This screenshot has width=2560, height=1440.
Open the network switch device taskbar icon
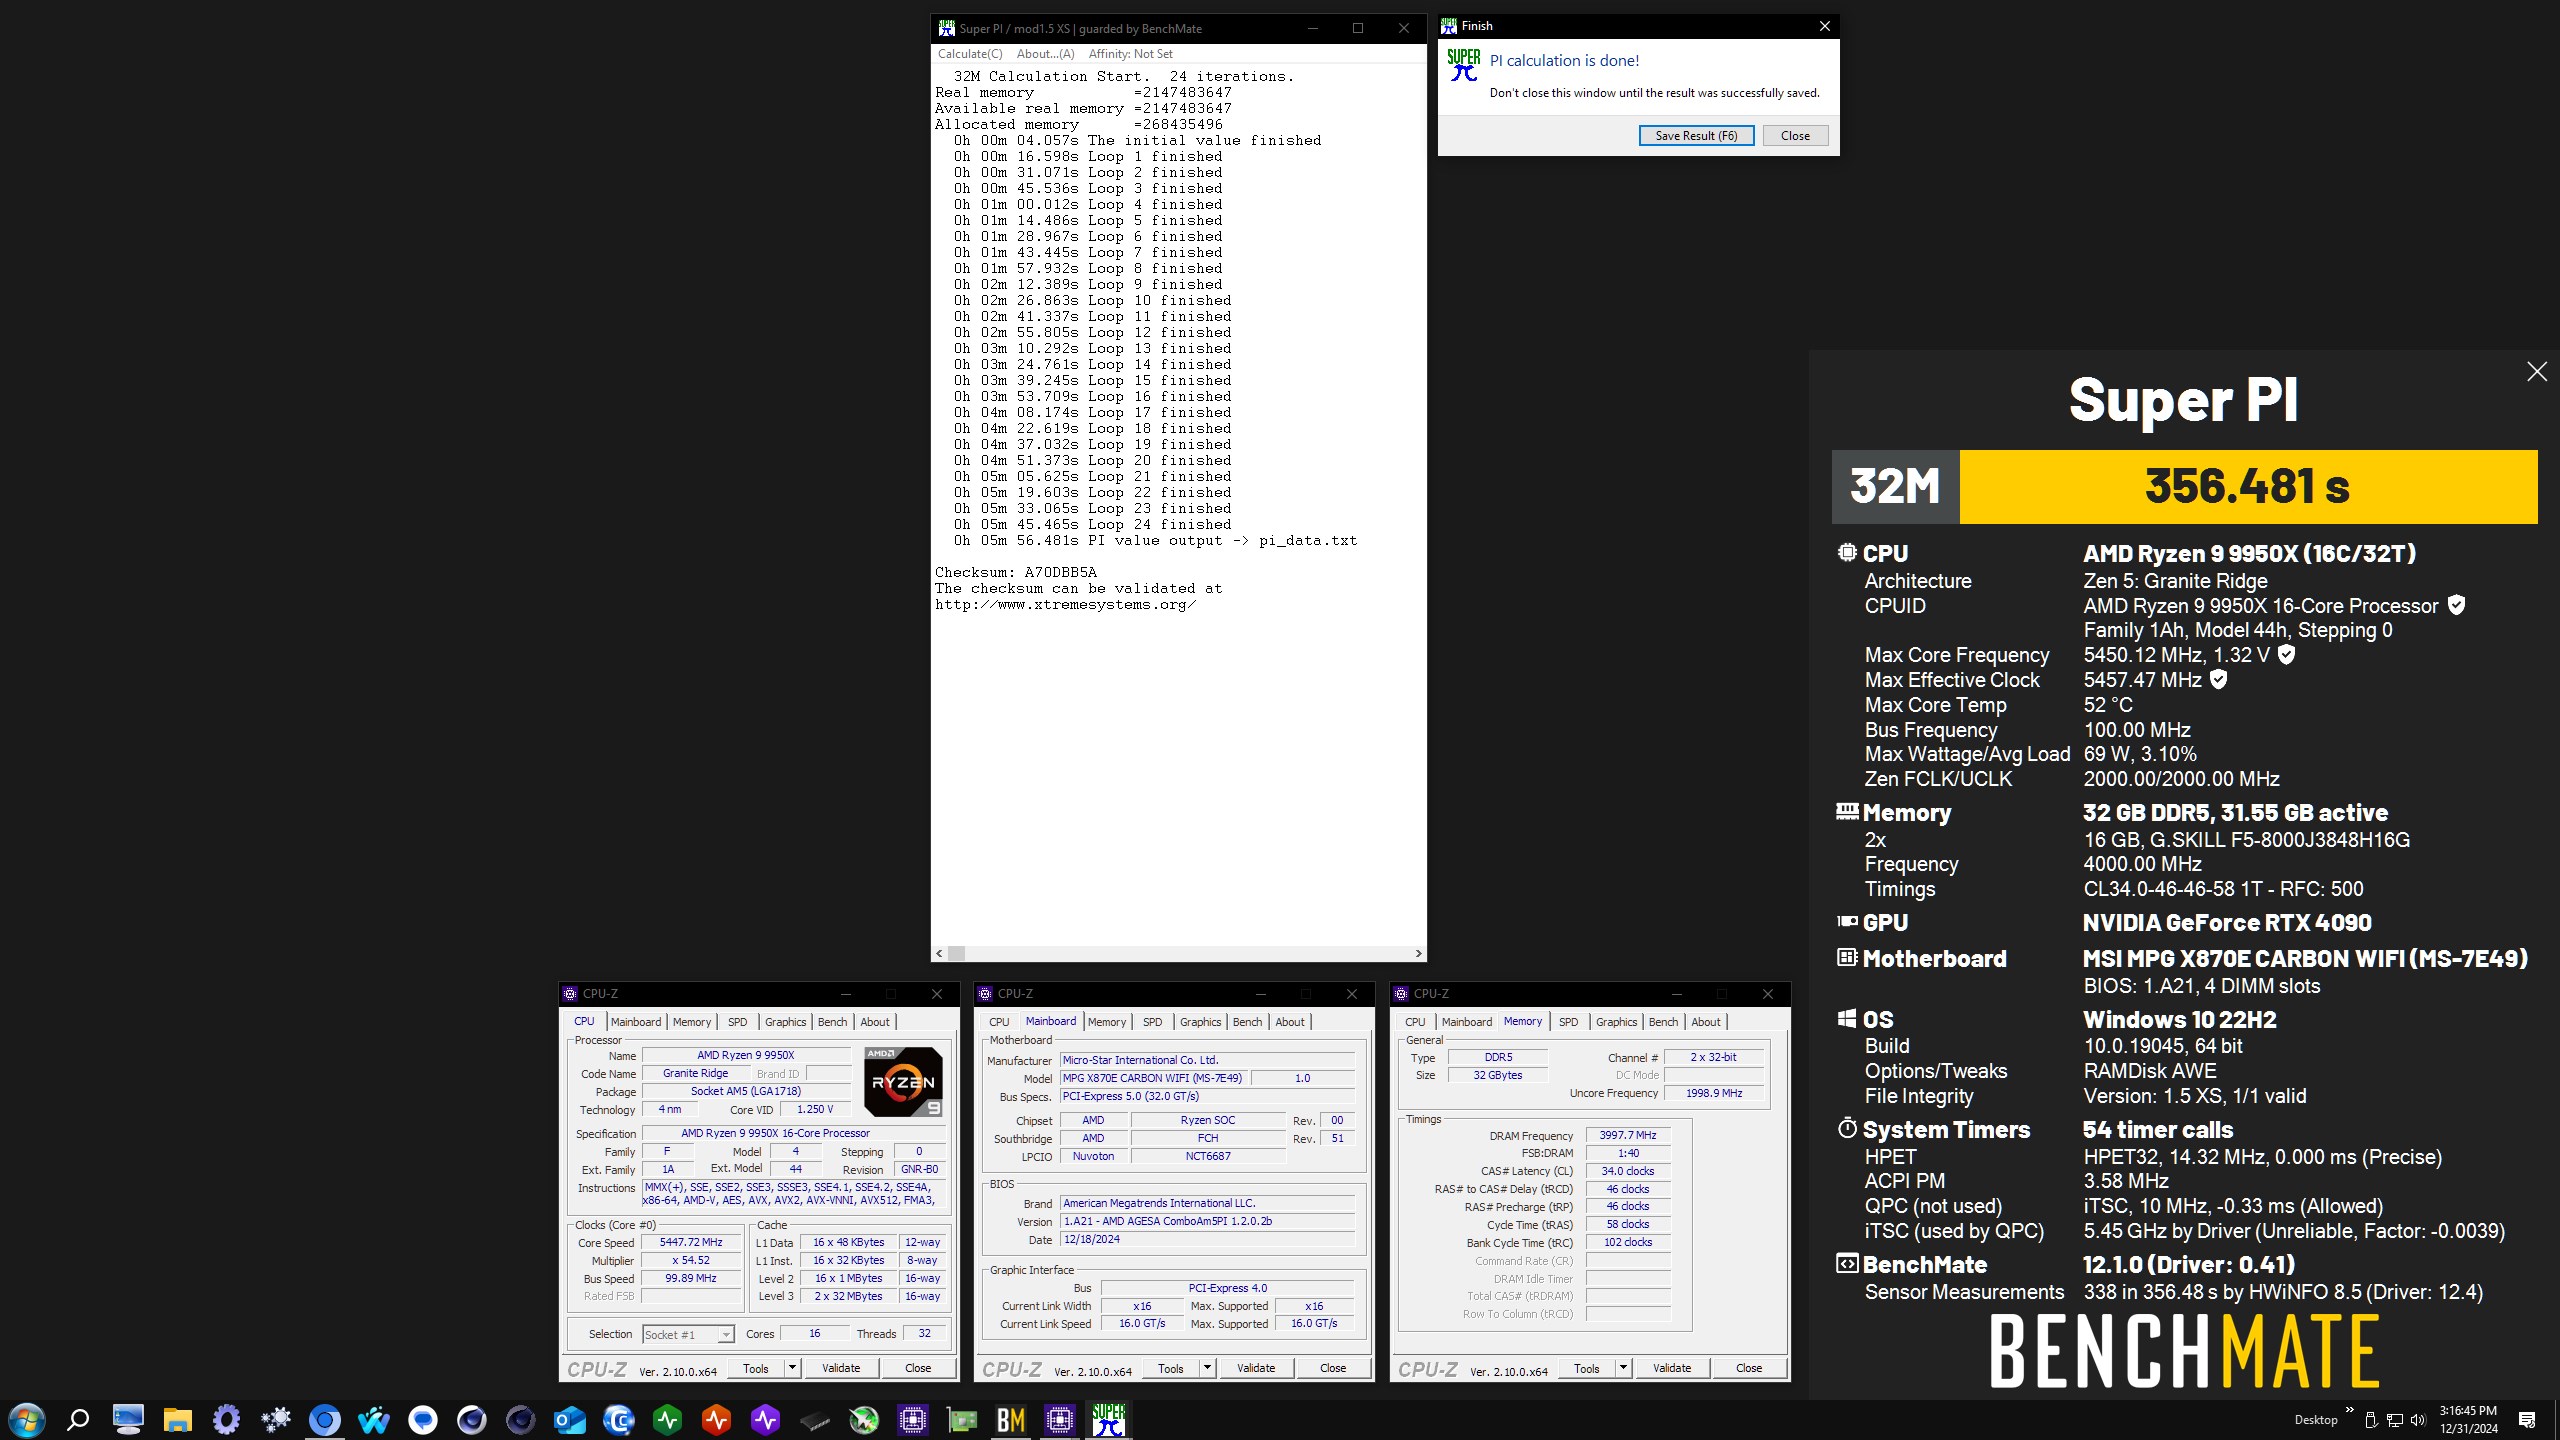tap(815, 1419)
